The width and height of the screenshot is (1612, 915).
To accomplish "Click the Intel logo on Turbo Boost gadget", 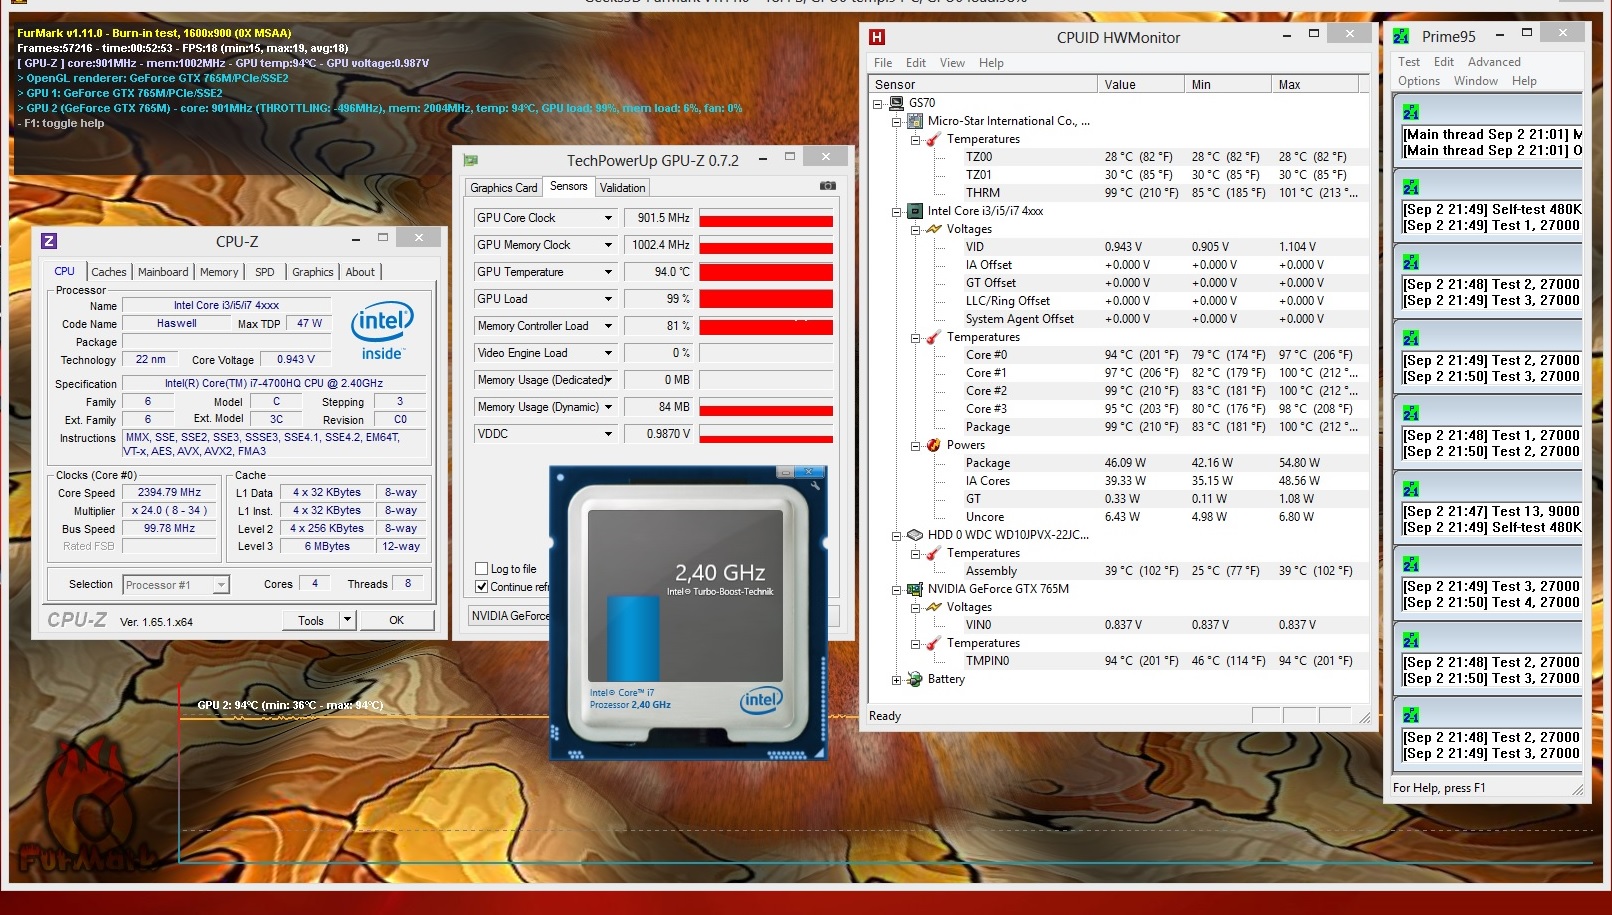I will (x=760, y=700).
